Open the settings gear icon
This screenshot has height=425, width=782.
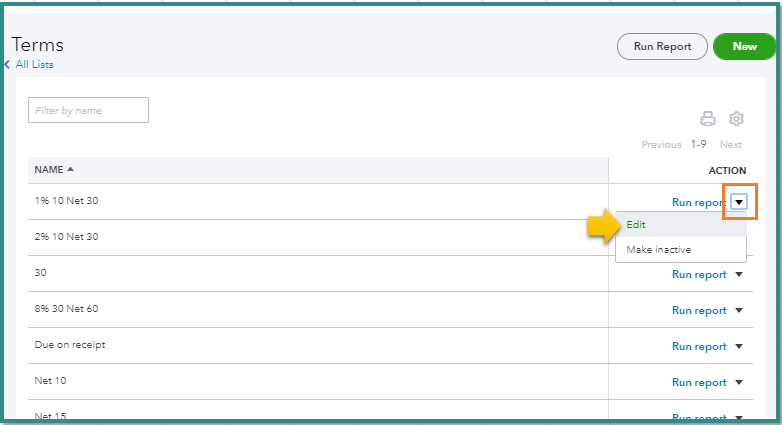click(737, 119)
